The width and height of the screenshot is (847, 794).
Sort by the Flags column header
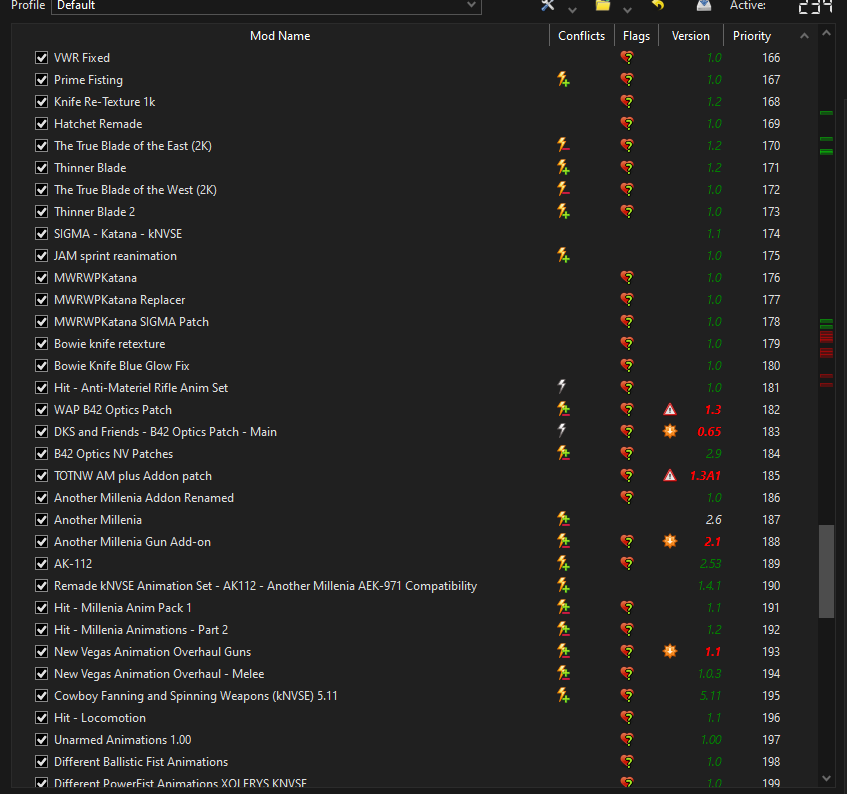pos(636,36)
